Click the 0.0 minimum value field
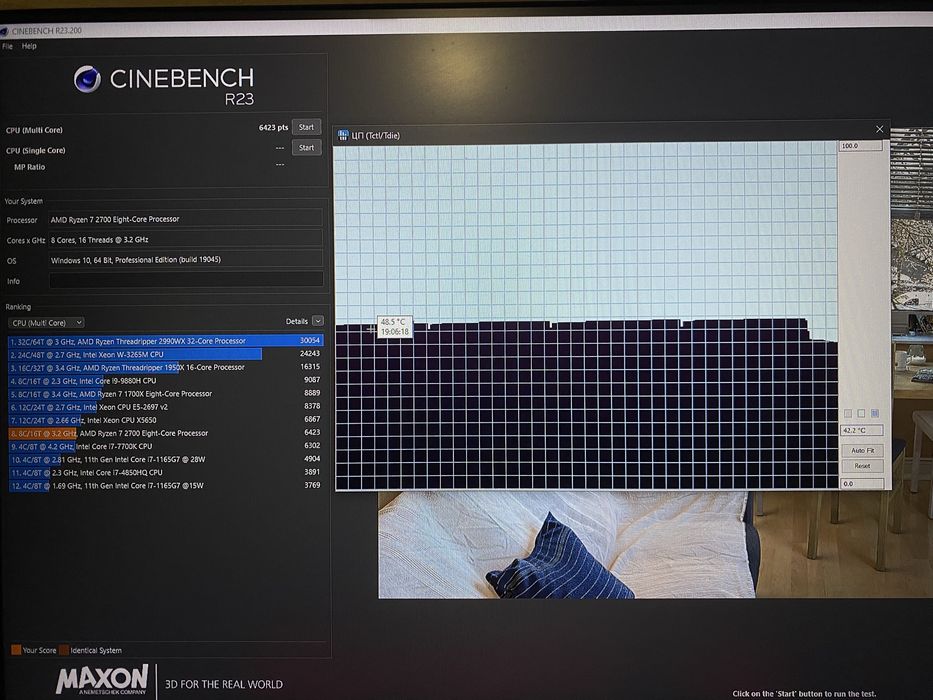933x700 pixels. (862, 484)
